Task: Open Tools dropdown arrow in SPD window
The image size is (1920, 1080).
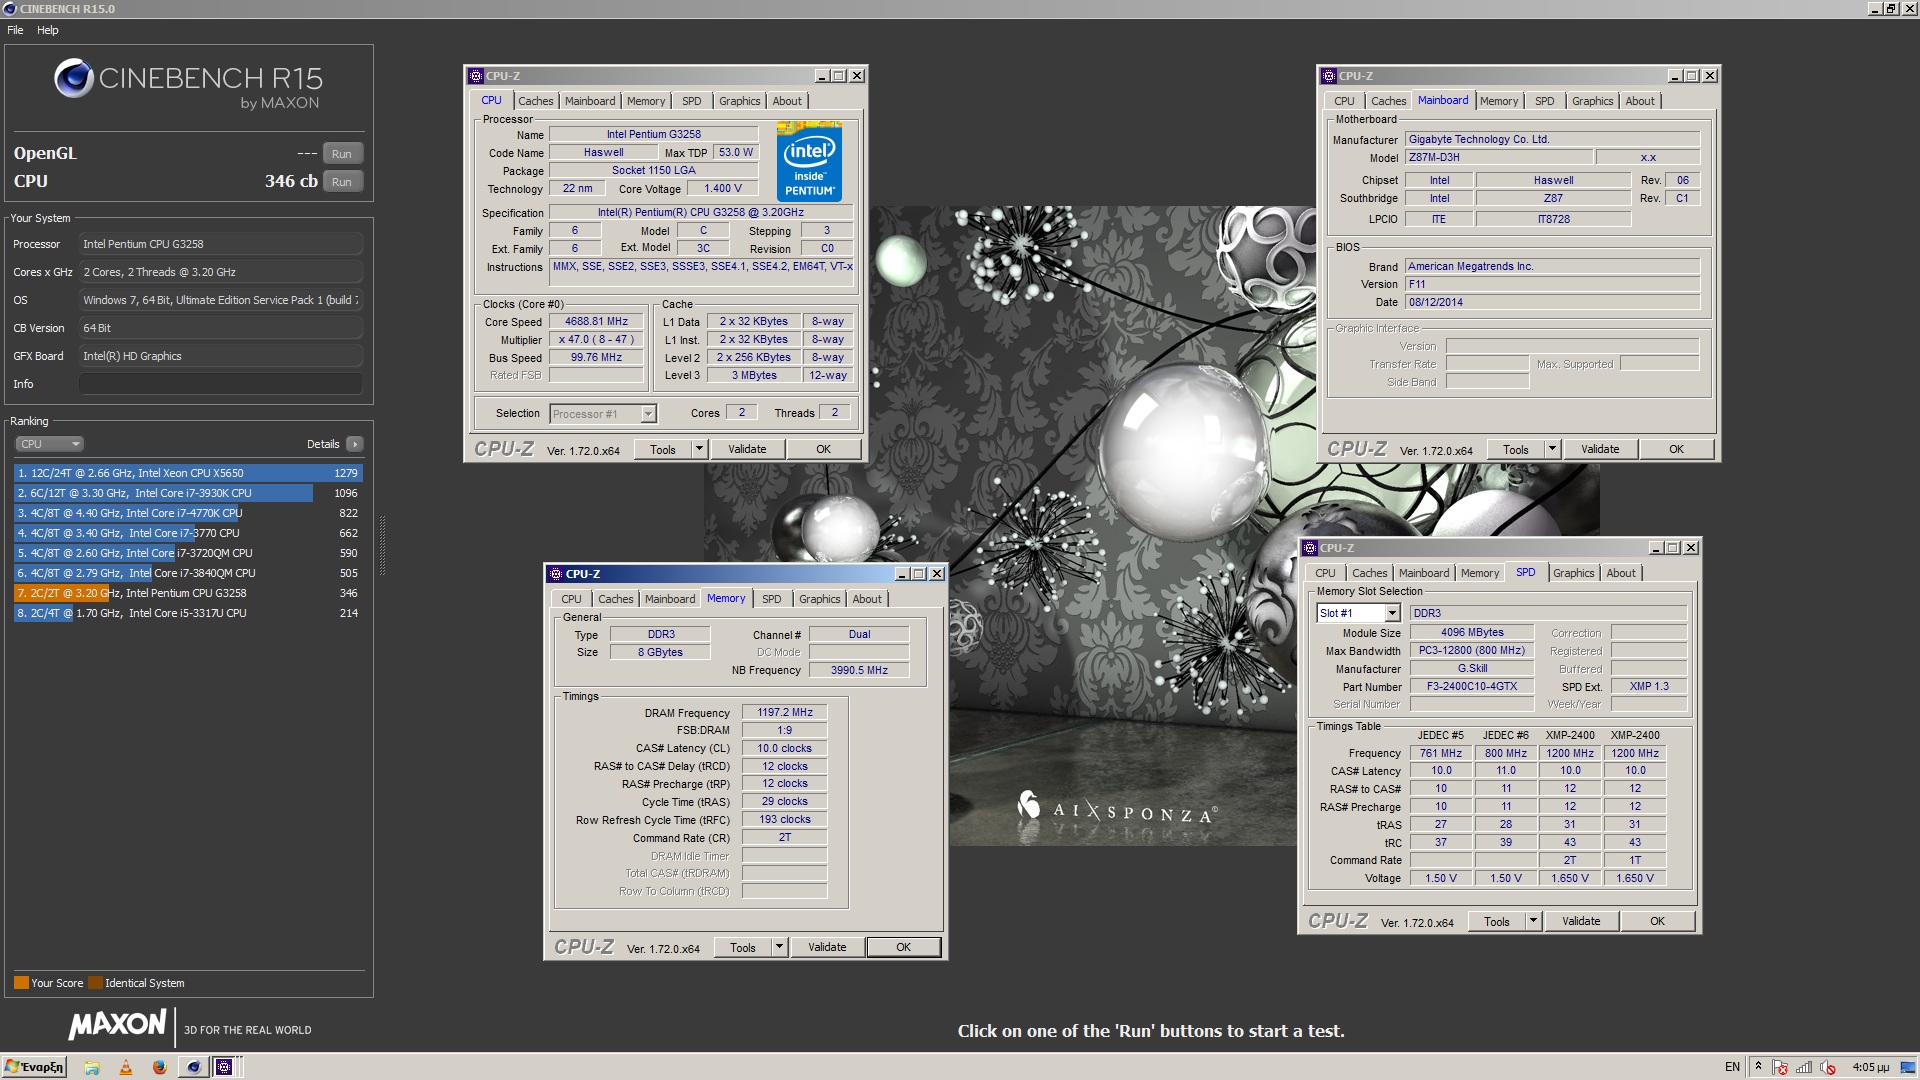Action: (1533, 922)
